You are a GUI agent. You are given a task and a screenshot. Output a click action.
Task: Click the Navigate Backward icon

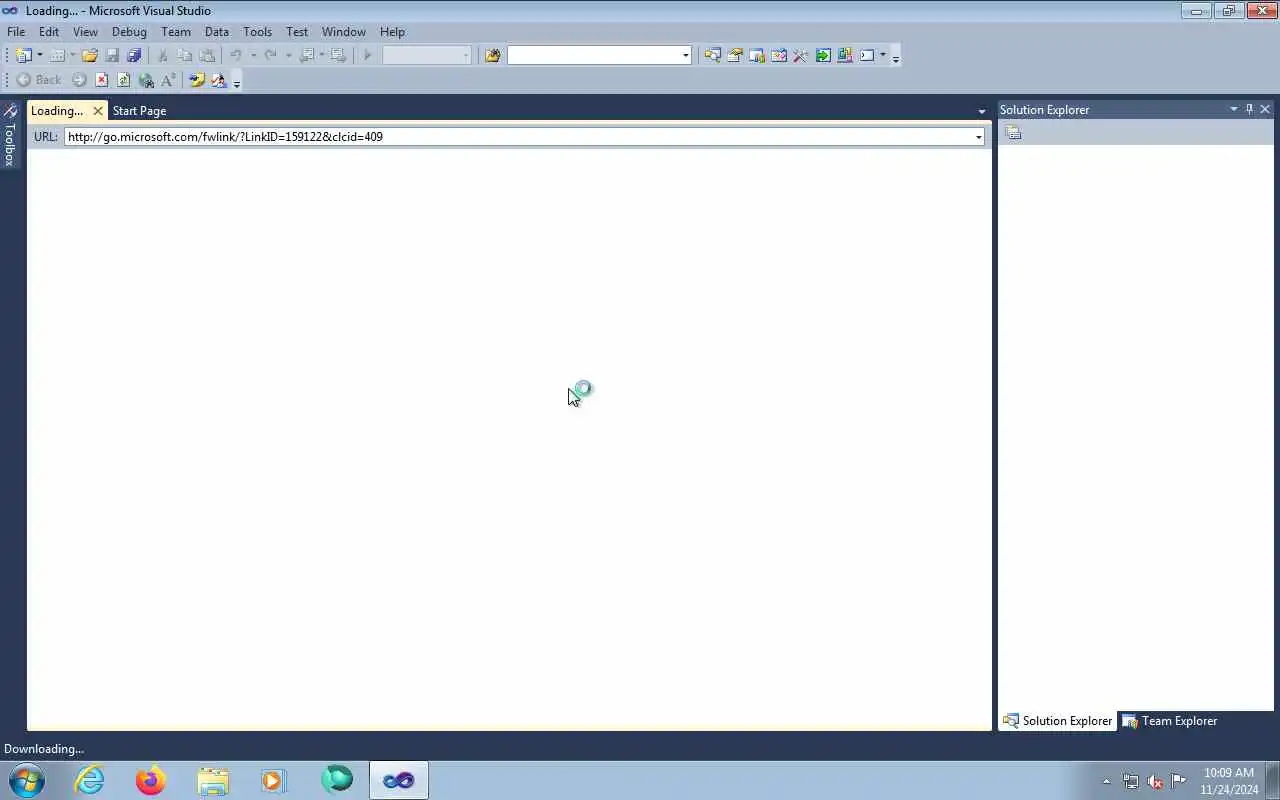pos(306,56)
